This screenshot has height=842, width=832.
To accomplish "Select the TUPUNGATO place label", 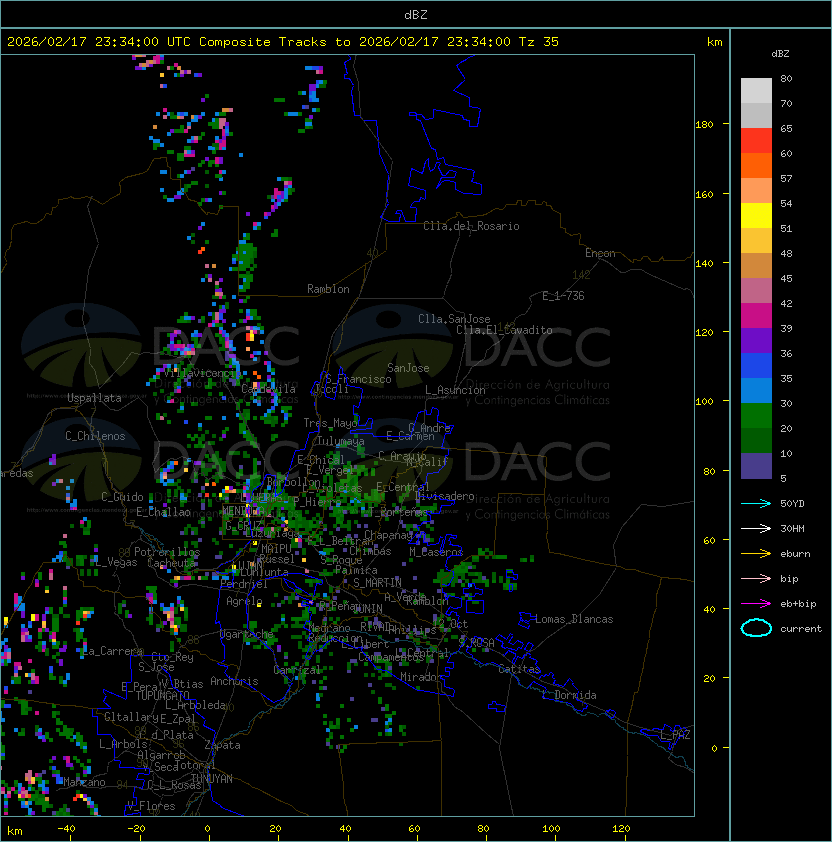I will [162, 696].
